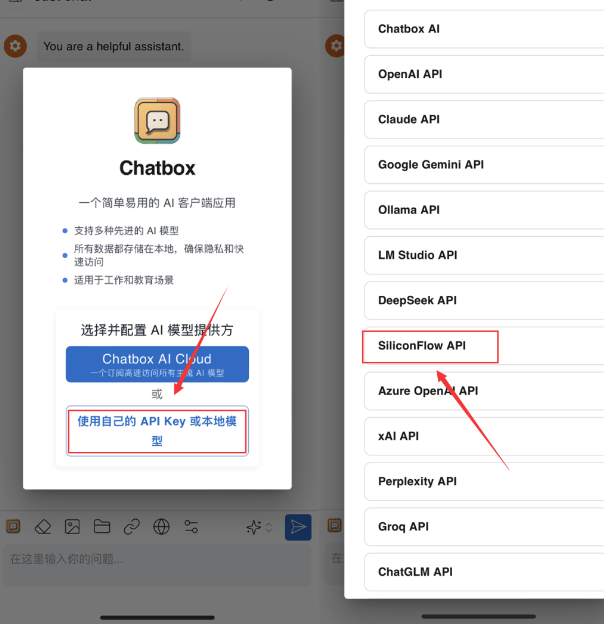This screenshot has height=624, width=604.
Task: Click the Chatbox AI Cloud button
Action: pyautogui.click(x=157, y=364)
